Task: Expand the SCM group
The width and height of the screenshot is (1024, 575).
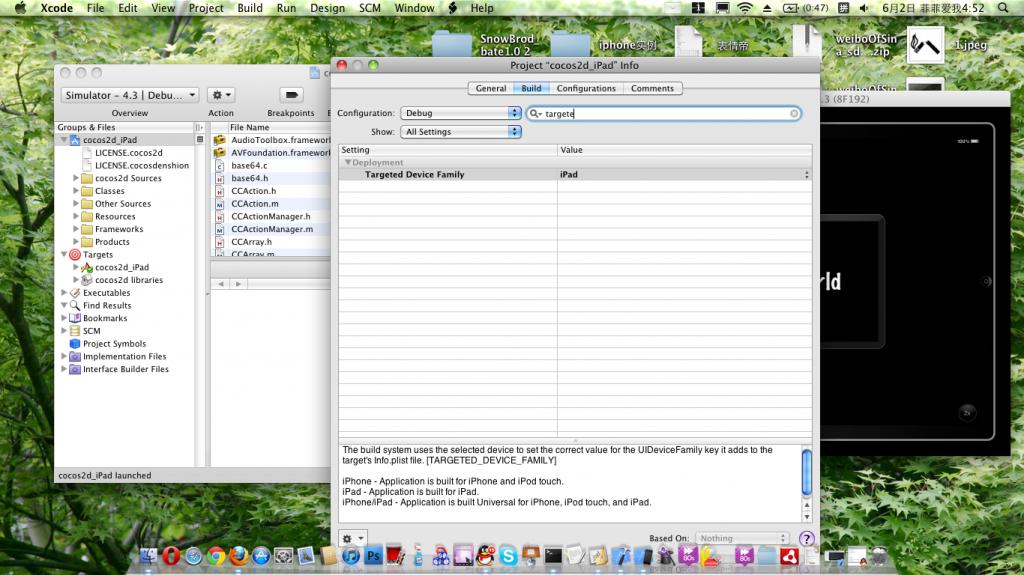Action: click(x=64, y=331)
